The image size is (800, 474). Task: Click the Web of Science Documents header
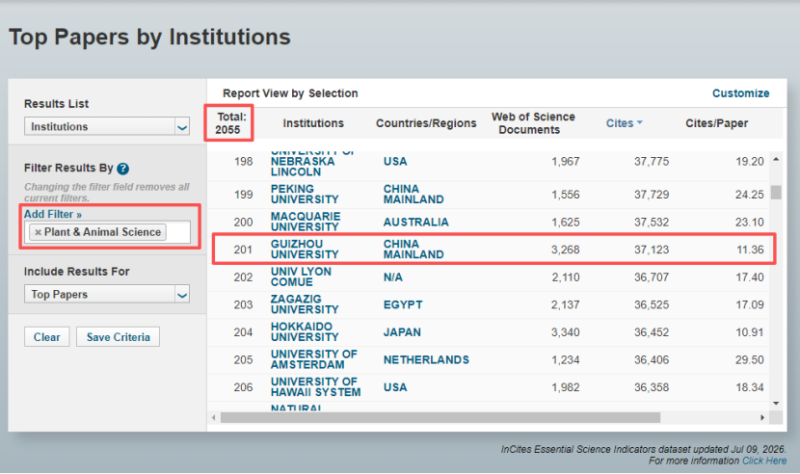(533, 123)
